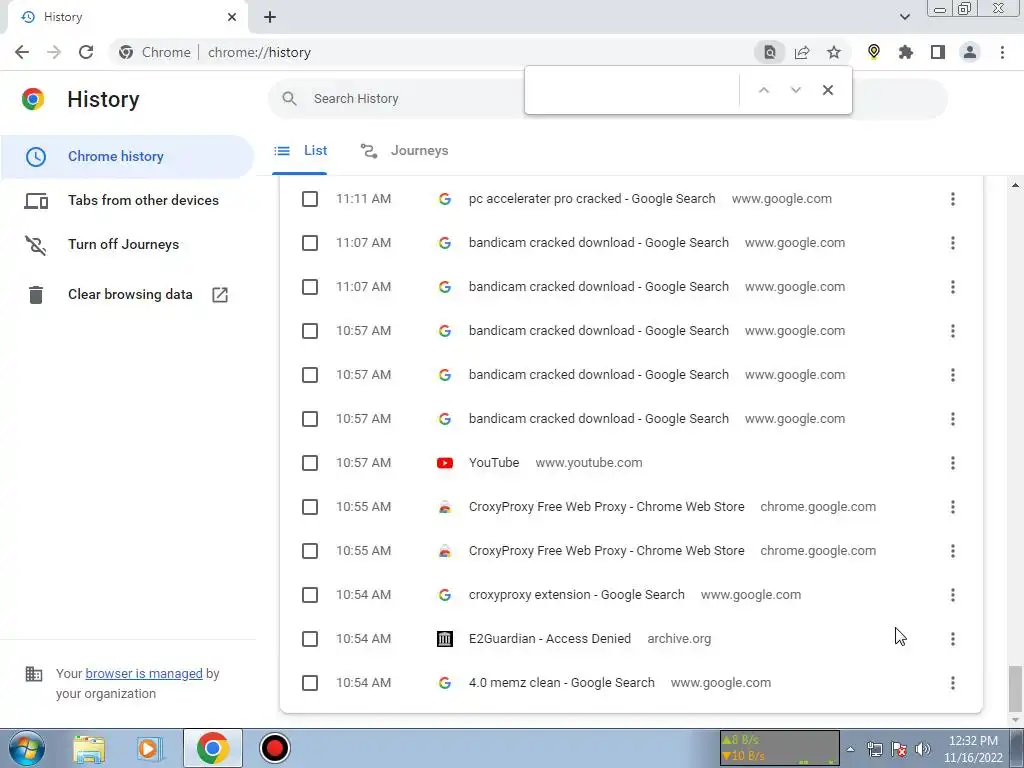Switch to the List tab
1024x768 pixels.
(x=300, y=151)
